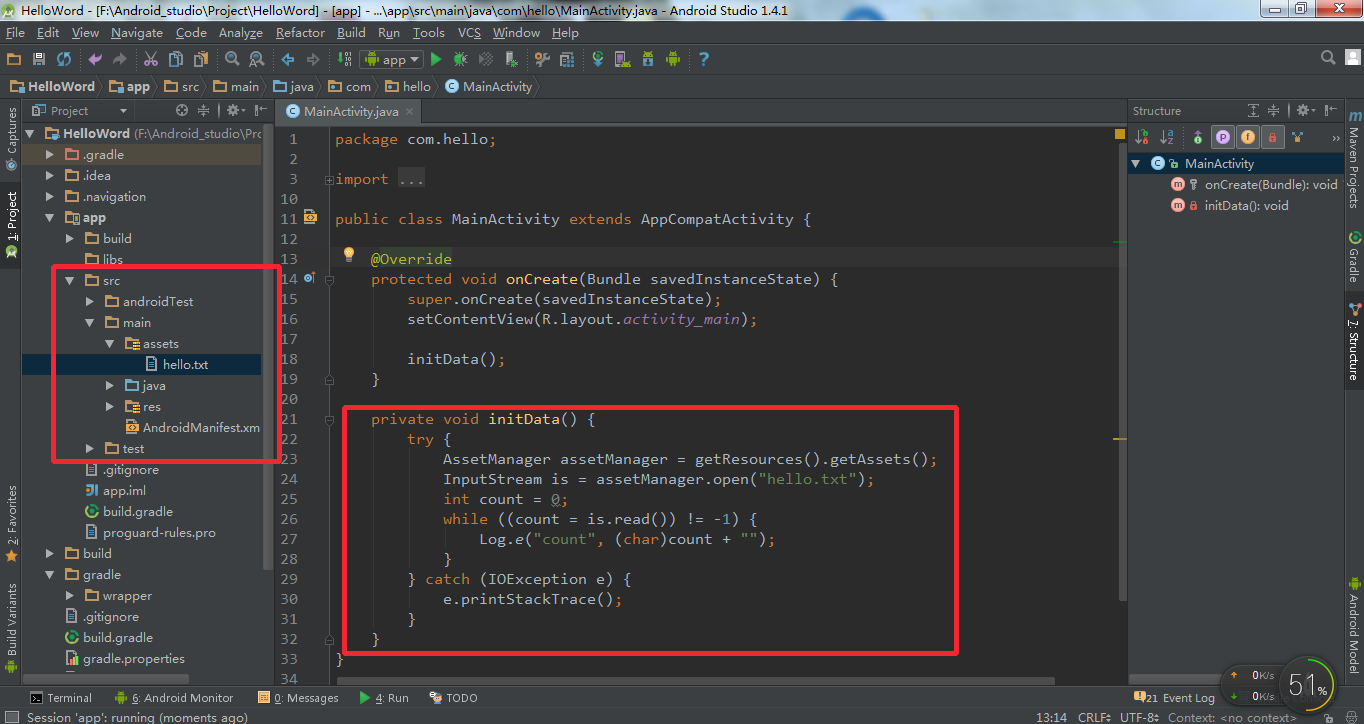Expand the androidTest folder
Screen dimensions: 1364x724
coord(90,301)
